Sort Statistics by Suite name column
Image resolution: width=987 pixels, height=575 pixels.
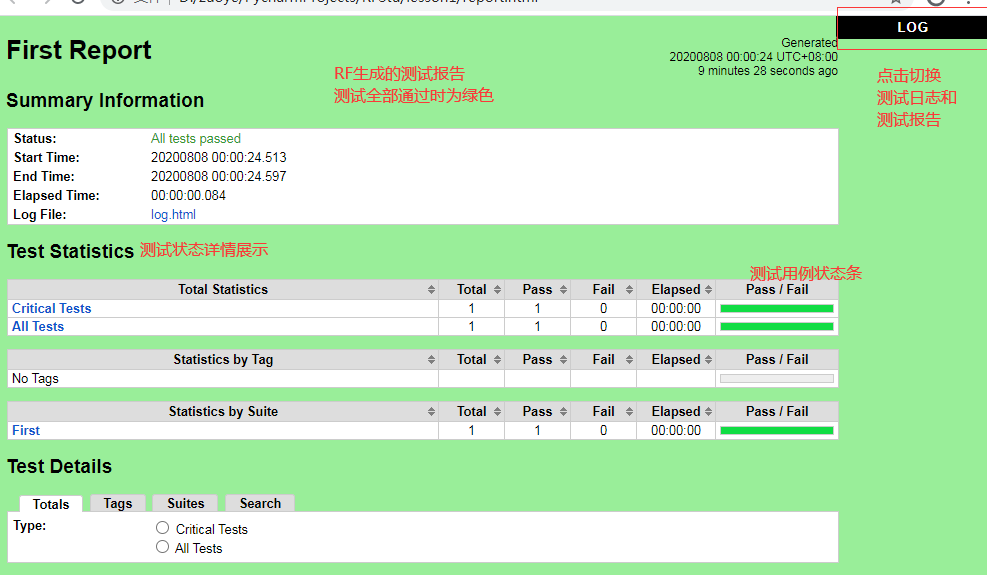click(223, 411)
